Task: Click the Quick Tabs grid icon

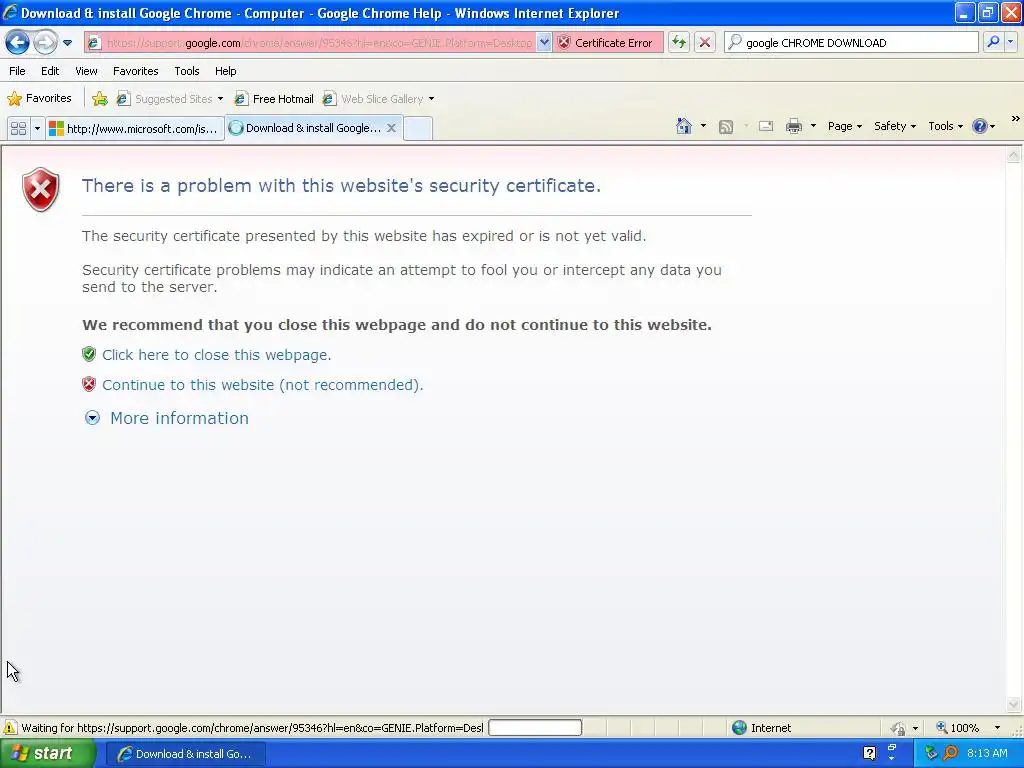Action: (18, 128)
